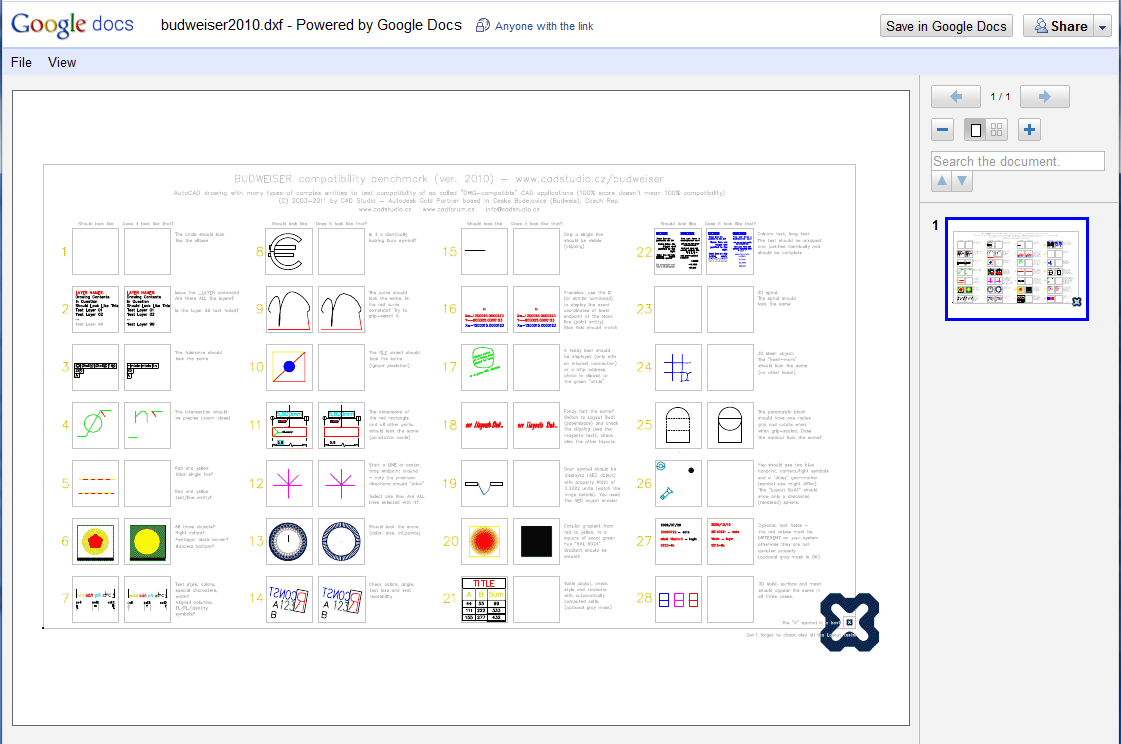1121x744 pixels.
Task: Switch to single page view
Action: [x=975, y=129]
